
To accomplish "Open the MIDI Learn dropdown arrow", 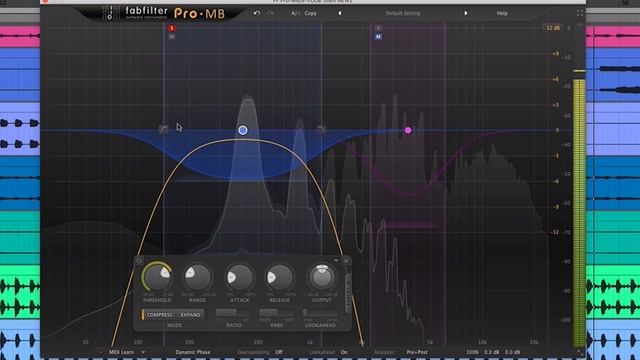I will click(143, 352).
